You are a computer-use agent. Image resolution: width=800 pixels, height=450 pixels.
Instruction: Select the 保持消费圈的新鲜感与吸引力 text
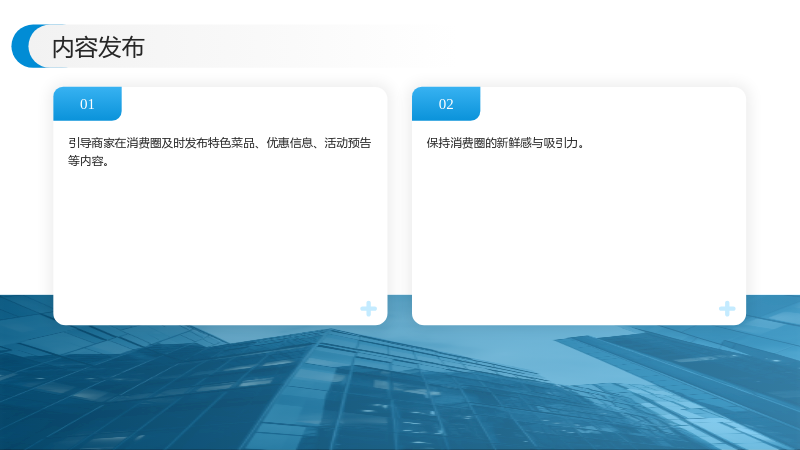pyautogui.click(x=505, y=143)
